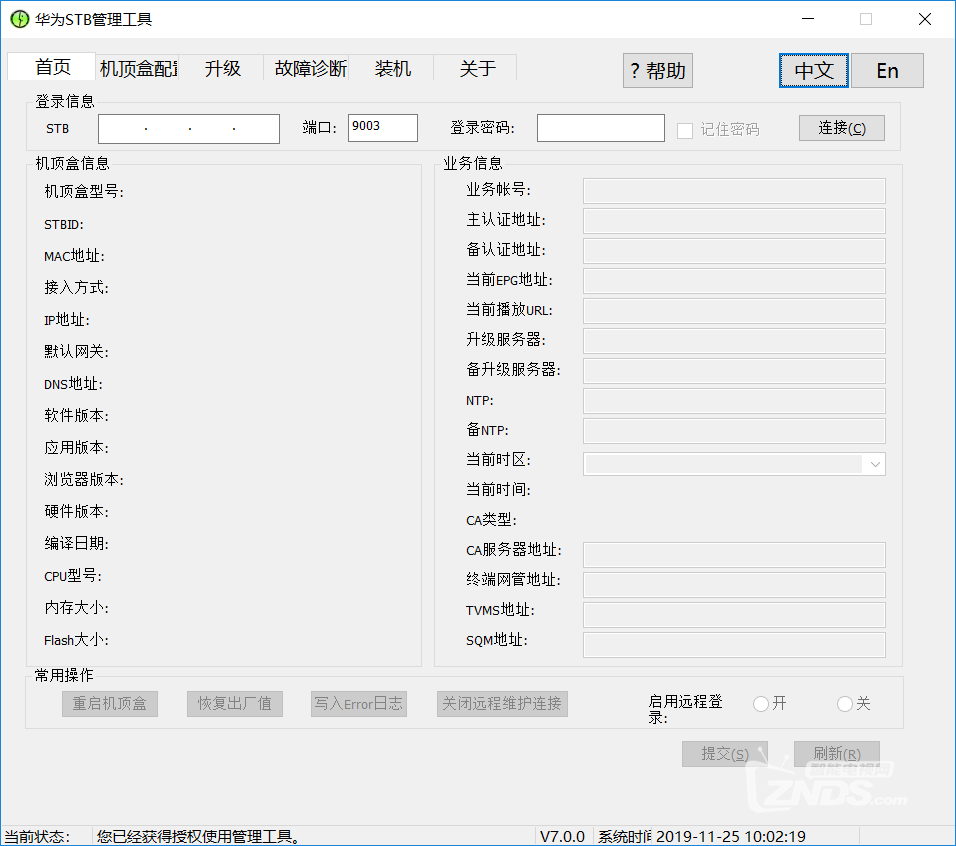This screenshot has height=846, width=956.
Task: Click the Flash大小 label
Action: point(76,640)
